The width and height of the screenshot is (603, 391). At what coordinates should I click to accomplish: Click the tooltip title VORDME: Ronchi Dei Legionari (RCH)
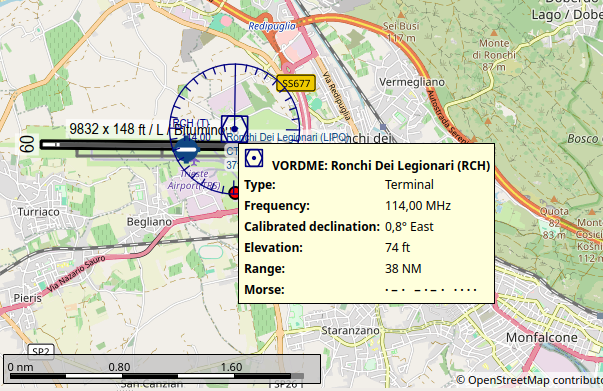click(381, 165)
